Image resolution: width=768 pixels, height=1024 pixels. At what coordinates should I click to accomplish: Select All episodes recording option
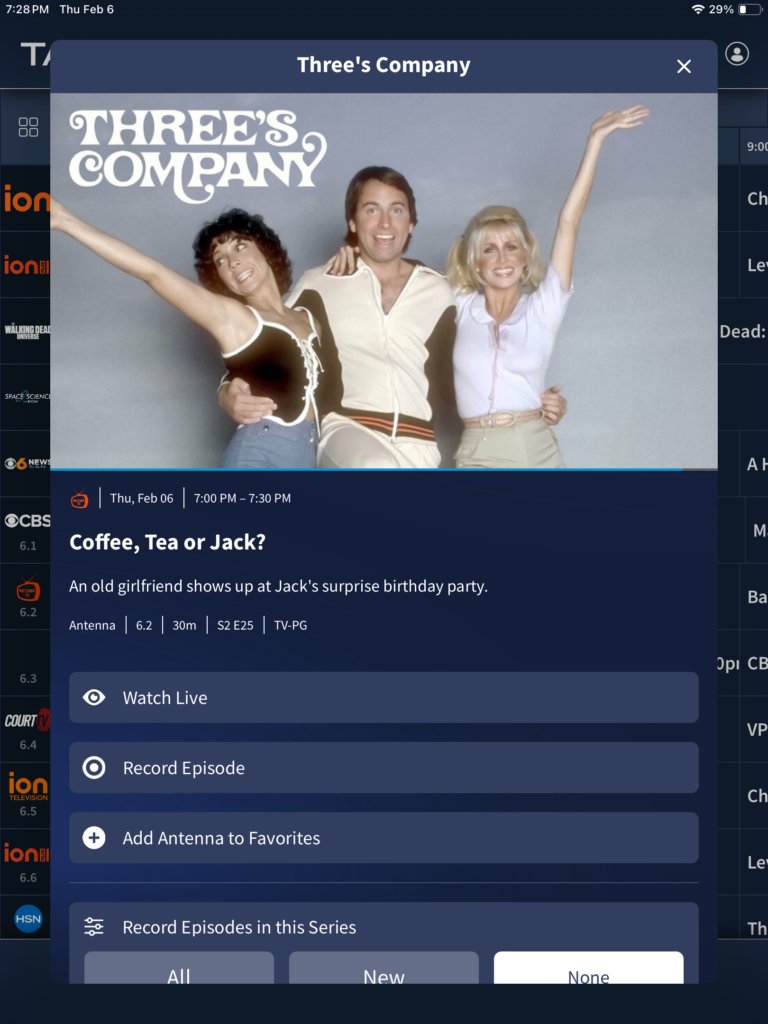[x=179, y=968]
